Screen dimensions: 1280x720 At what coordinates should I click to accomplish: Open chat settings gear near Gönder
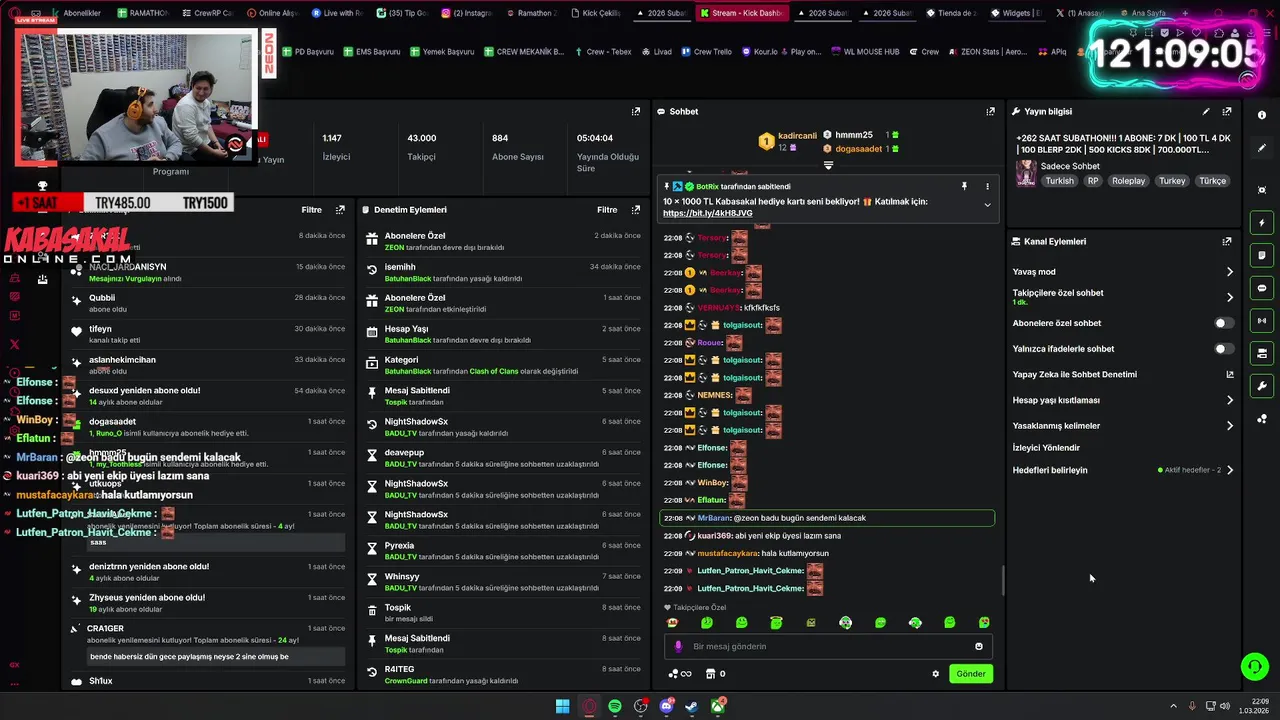[x=936, y=674]
